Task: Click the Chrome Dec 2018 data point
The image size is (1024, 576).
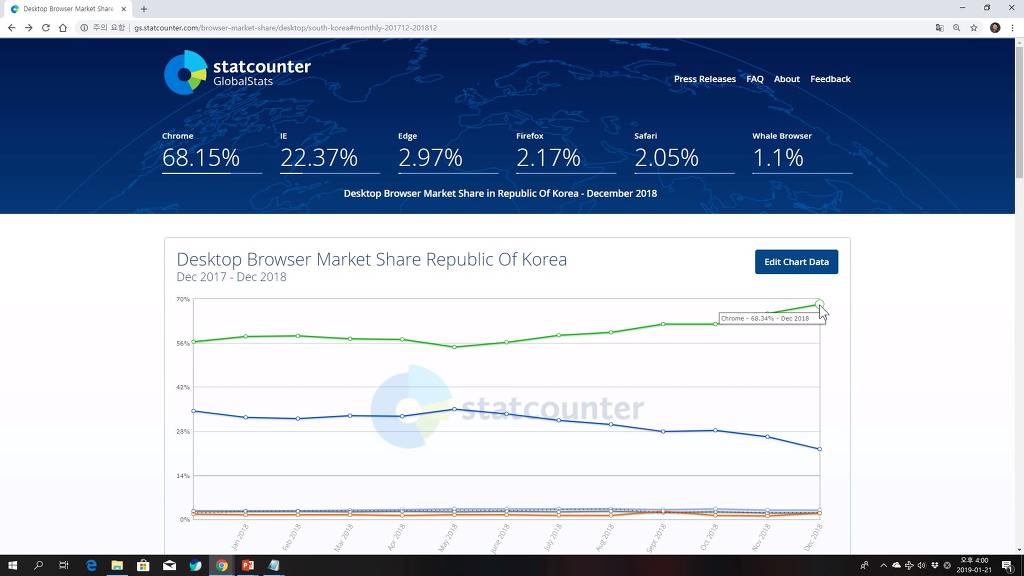Action: click(x=819, y=304)
